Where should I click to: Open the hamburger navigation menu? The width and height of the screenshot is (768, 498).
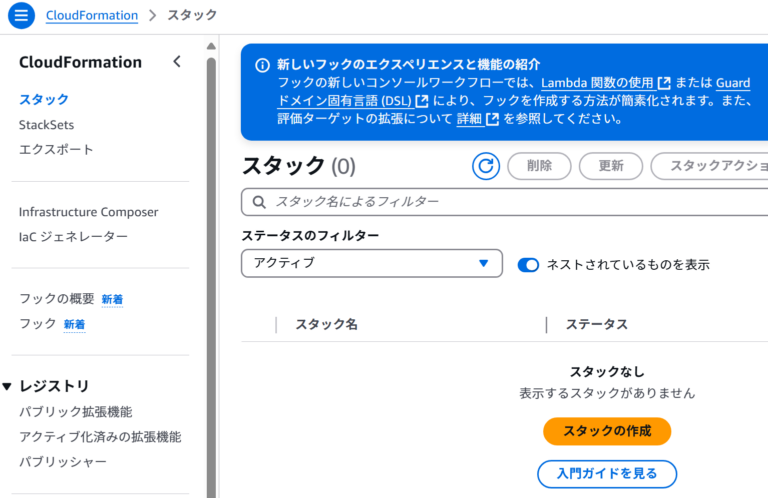pyautogui.click(x=21, y=15)
